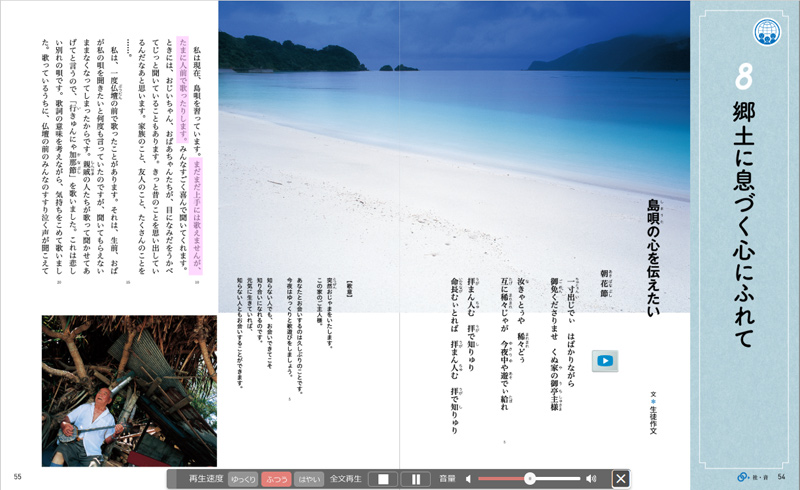Click the chapter title 郷土に息づく心にふれて
Image resolution: width=800 pixels, height=490 pixels.
744,224
